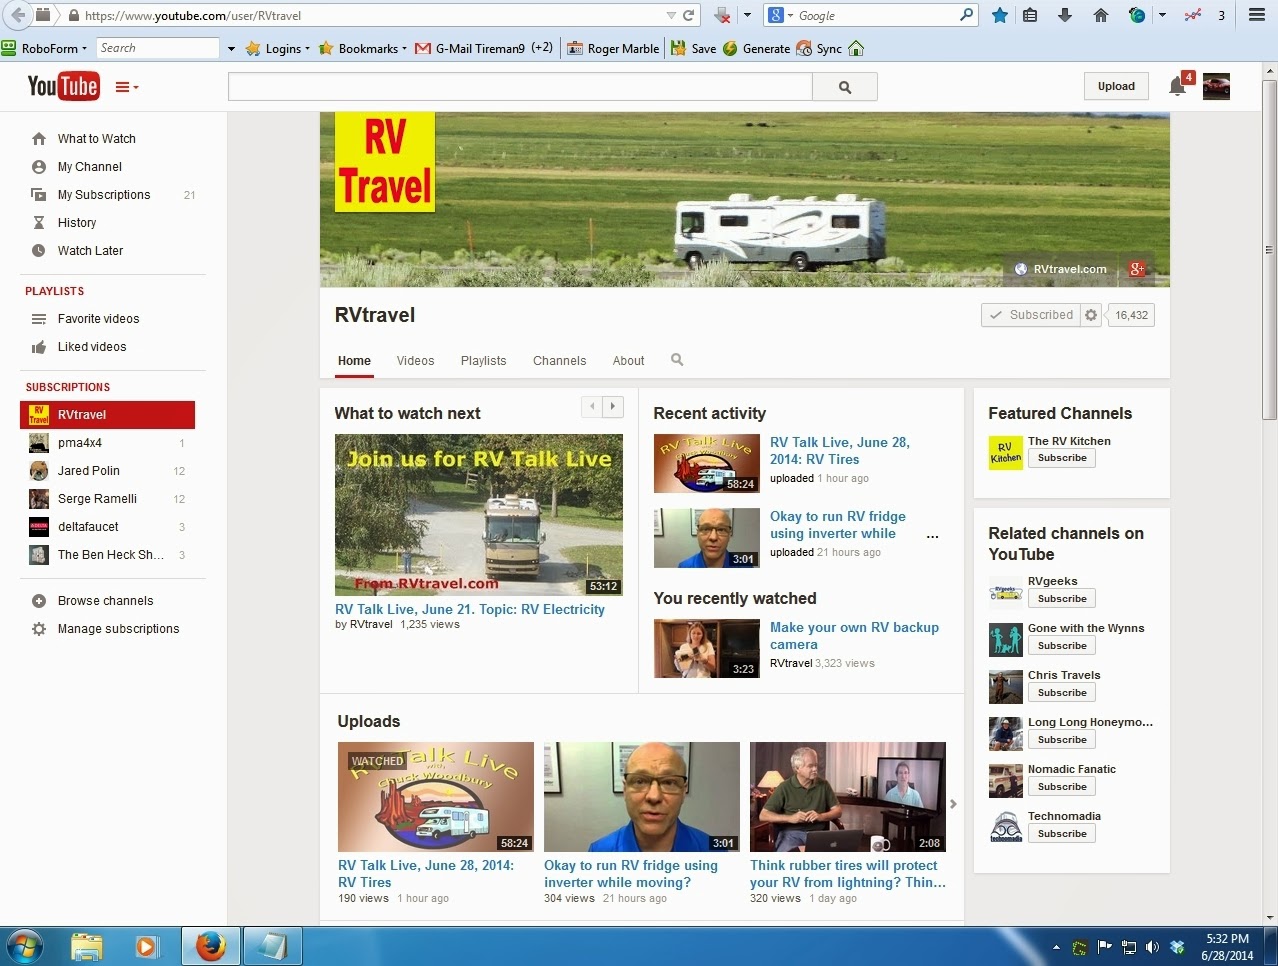Reload the page with refresh icon
The height and width of the screenshot is (966, 1278).
[688, 15]
